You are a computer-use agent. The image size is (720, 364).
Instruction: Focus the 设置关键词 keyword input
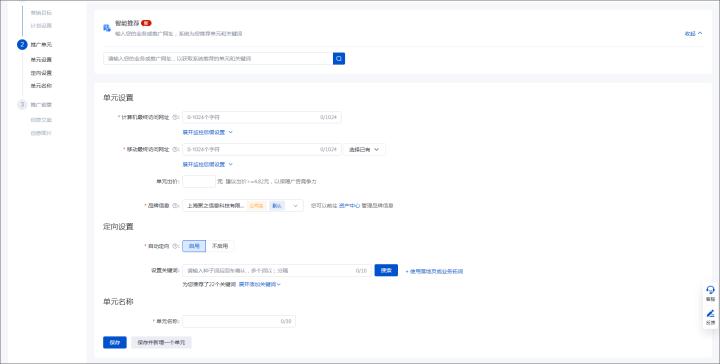tap(277, 270)
